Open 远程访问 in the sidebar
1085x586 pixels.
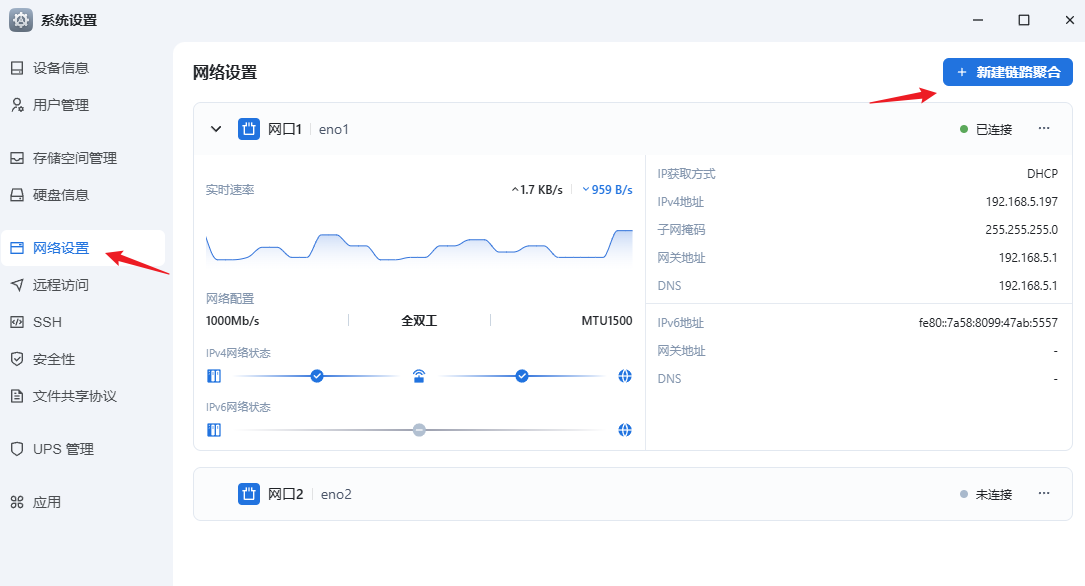pos(61,285)
